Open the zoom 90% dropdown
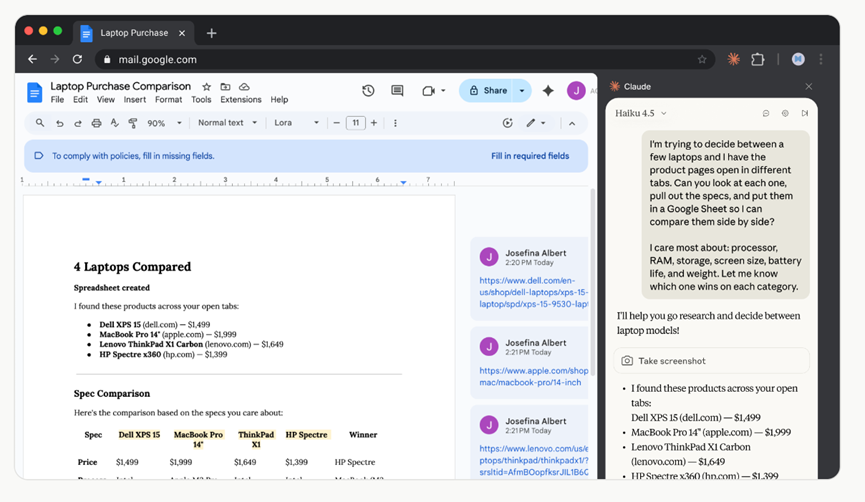Viewport: 865px width, 502px height. click(x=164, y=123)
